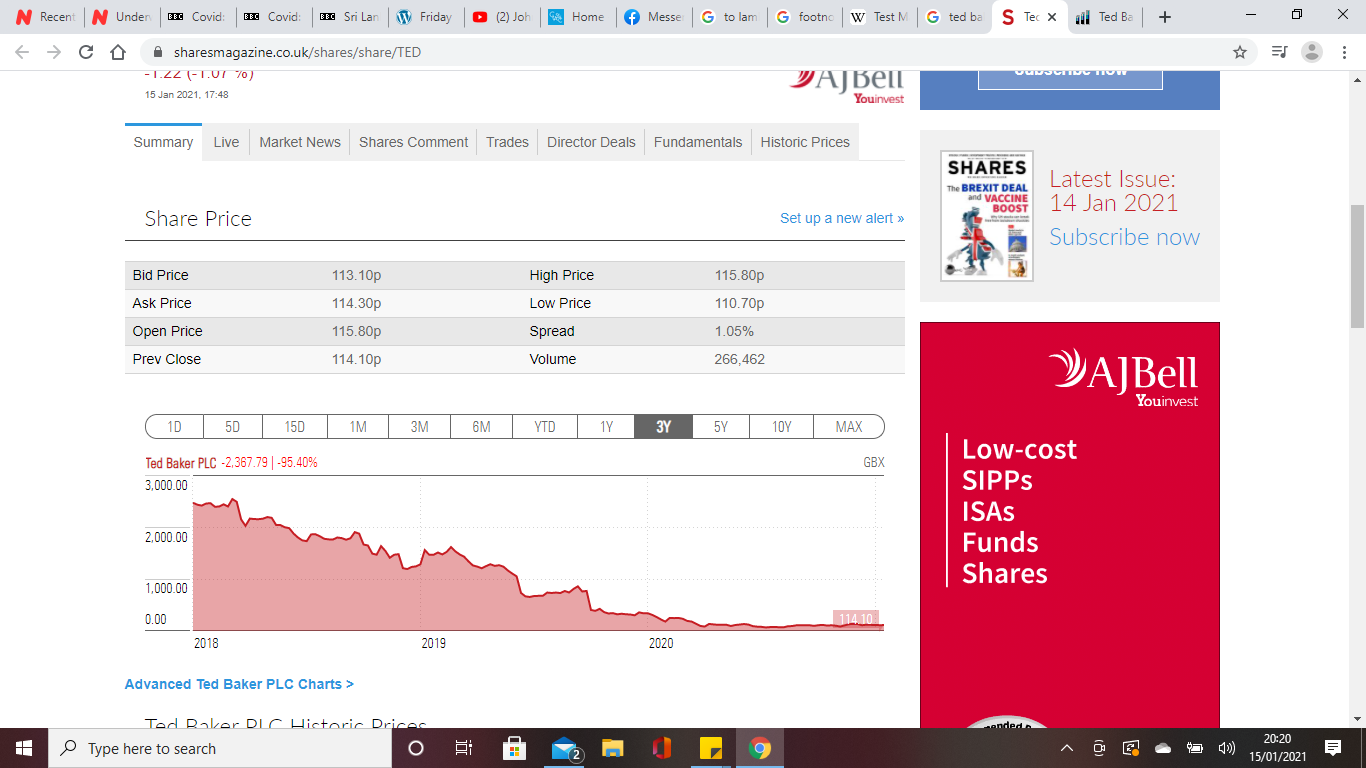Switch chart range to 5Y
Image resolution: width=1366 pixels, height=768 pixels.
pyautogui.click(x=720, y=427)
